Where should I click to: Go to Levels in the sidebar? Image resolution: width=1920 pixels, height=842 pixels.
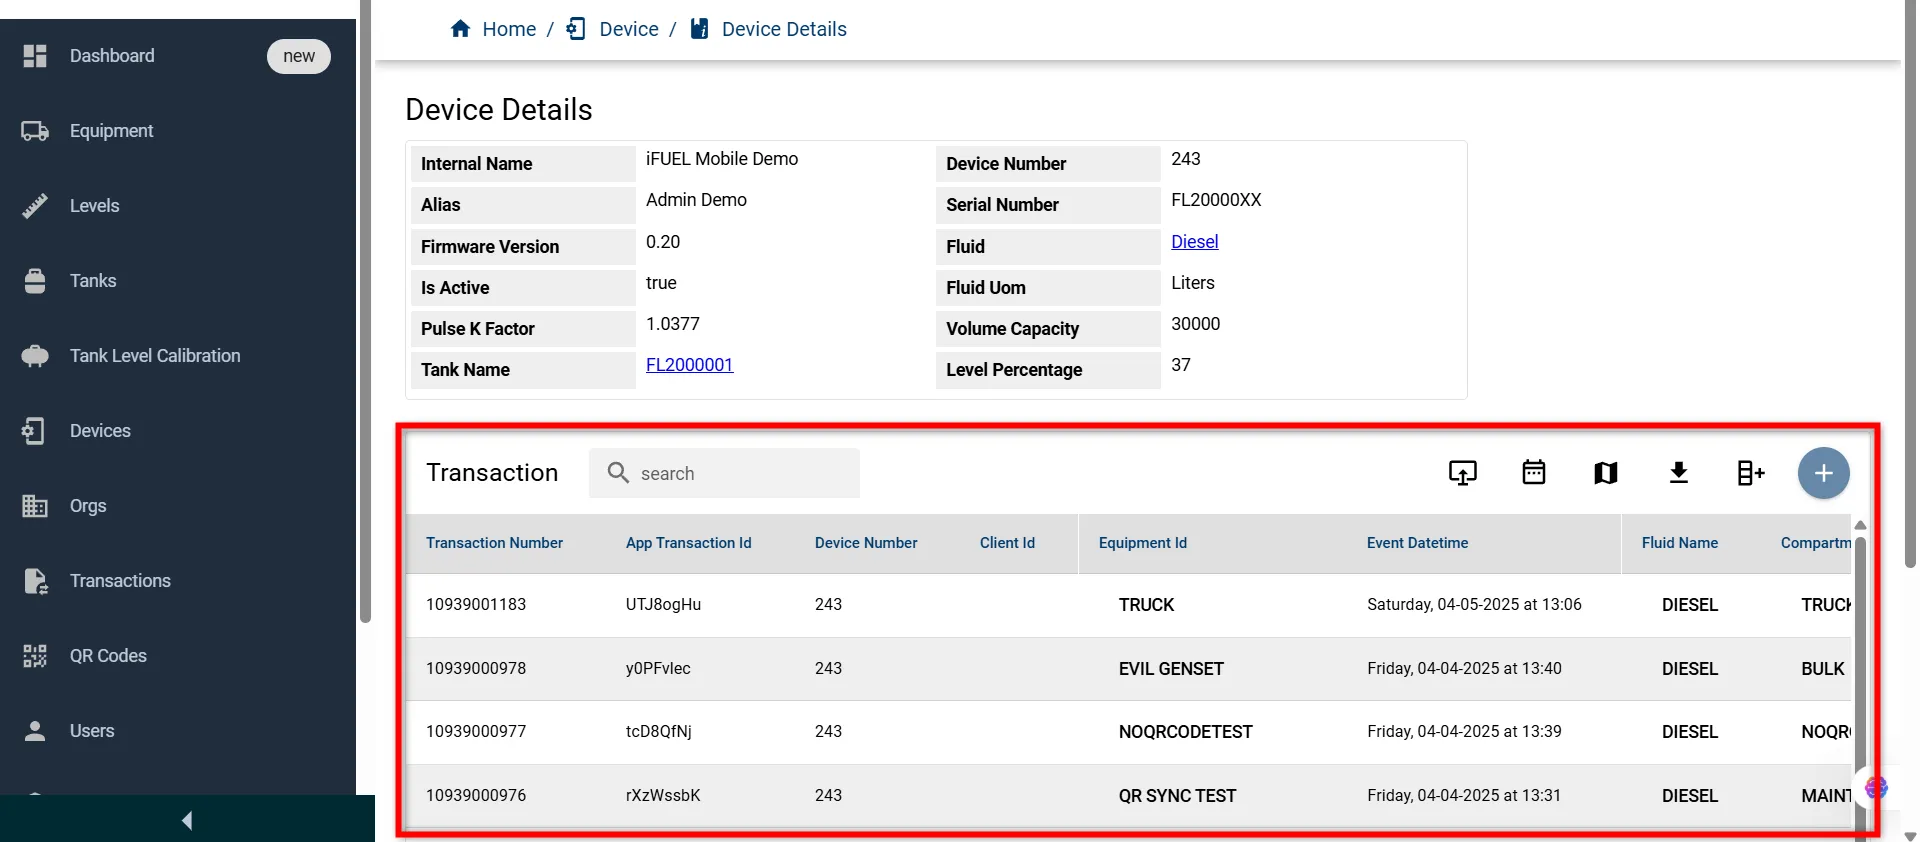(94, 206)
